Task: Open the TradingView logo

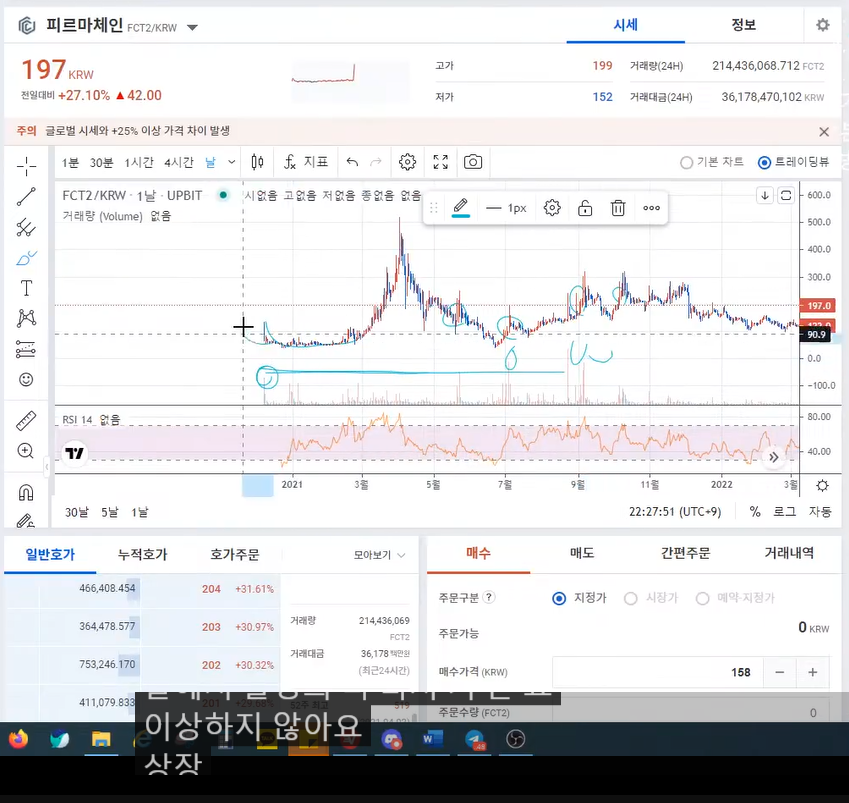Action: (x=75, y=453)
